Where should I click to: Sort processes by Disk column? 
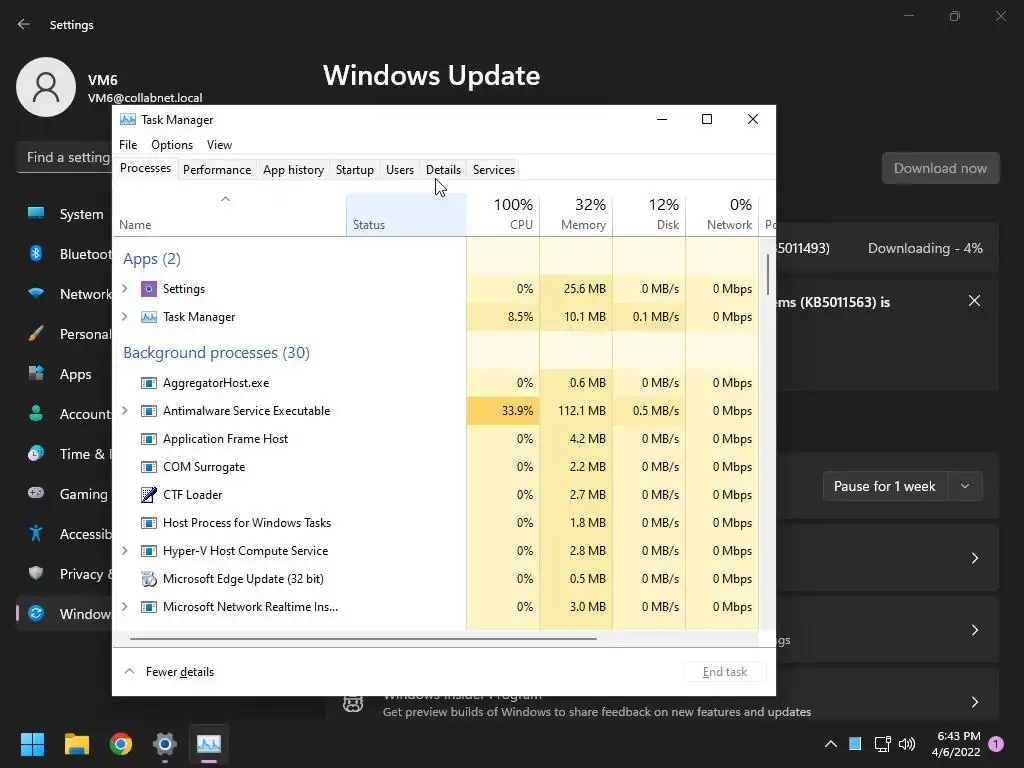649,214
